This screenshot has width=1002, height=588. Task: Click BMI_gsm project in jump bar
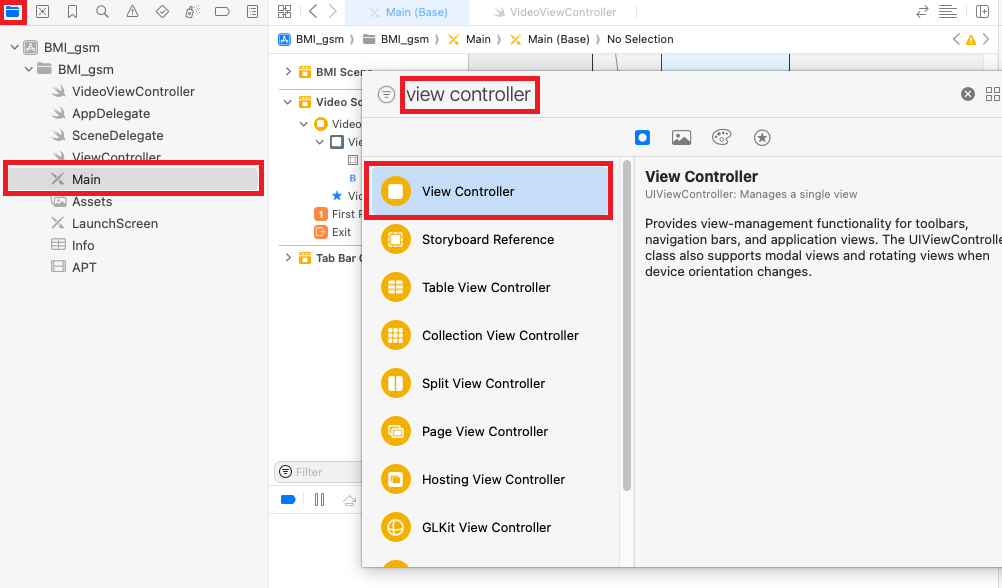pyautogui.click(x=312, y=39)
